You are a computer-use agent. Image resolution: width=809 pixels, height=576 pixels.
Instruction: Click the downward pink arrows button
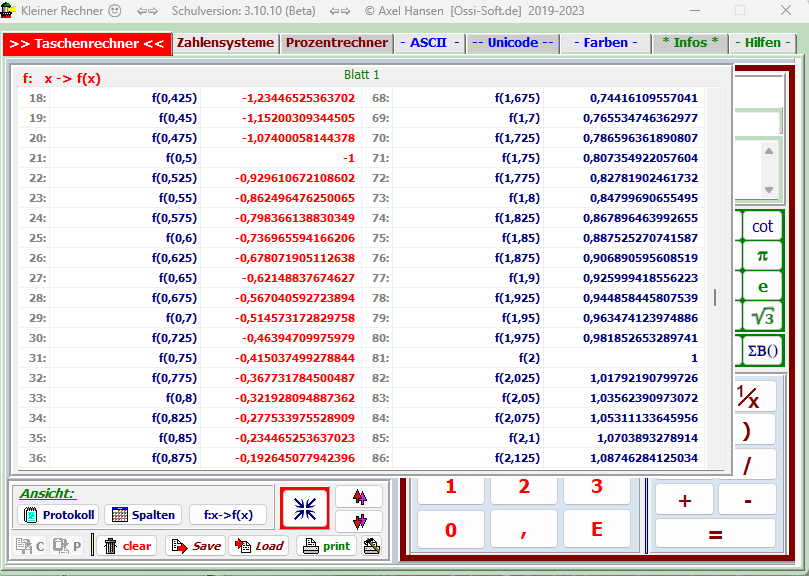tap(358, 522)
